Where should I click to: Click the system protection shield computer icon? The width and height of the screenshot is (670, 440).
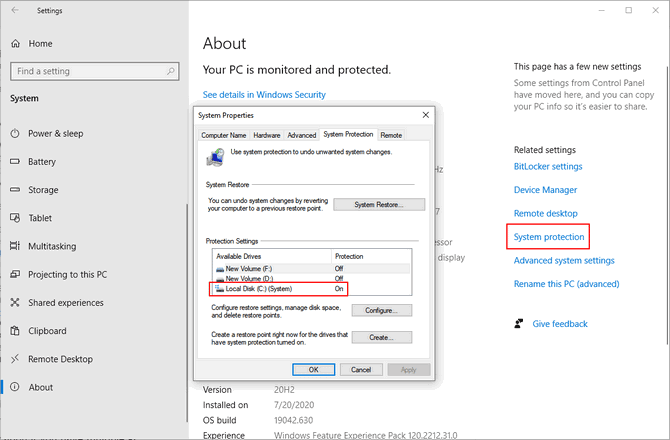tap(215, 157)
